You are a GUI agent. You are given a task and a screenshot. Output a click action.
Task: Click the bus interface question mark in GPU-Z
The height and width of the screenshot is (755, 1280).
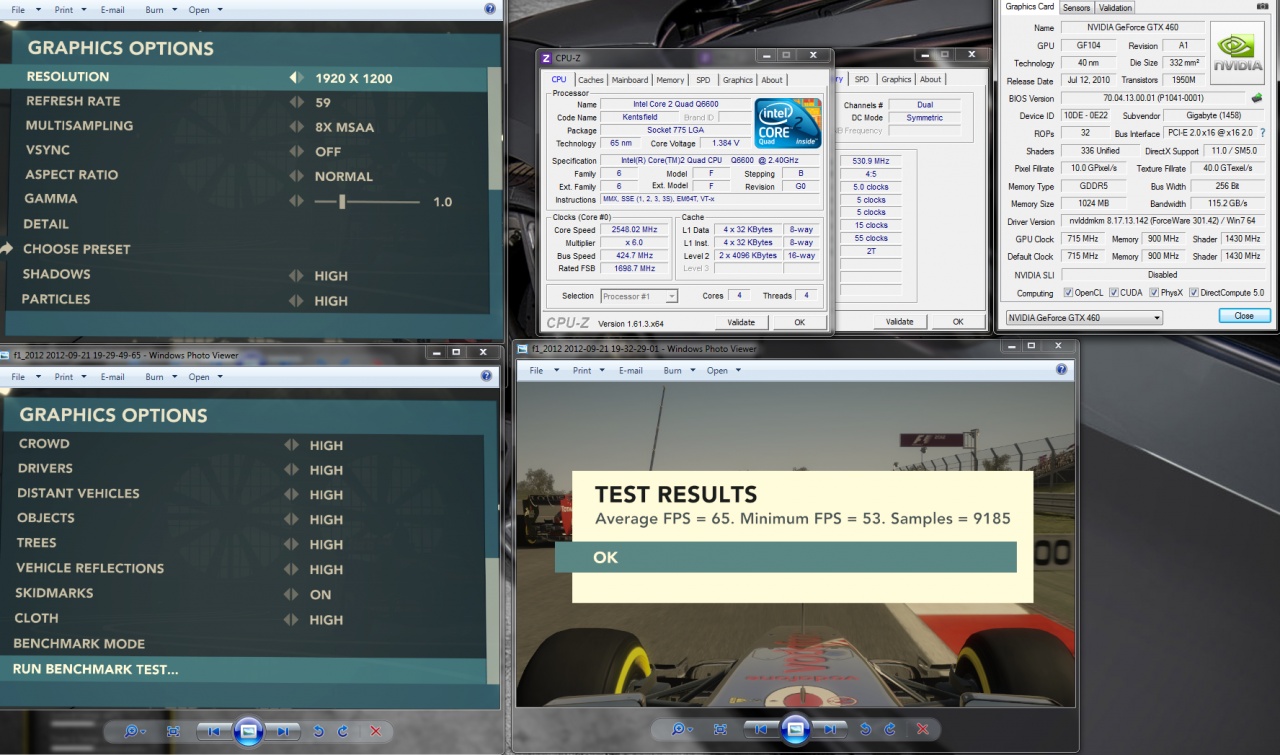1263,133
